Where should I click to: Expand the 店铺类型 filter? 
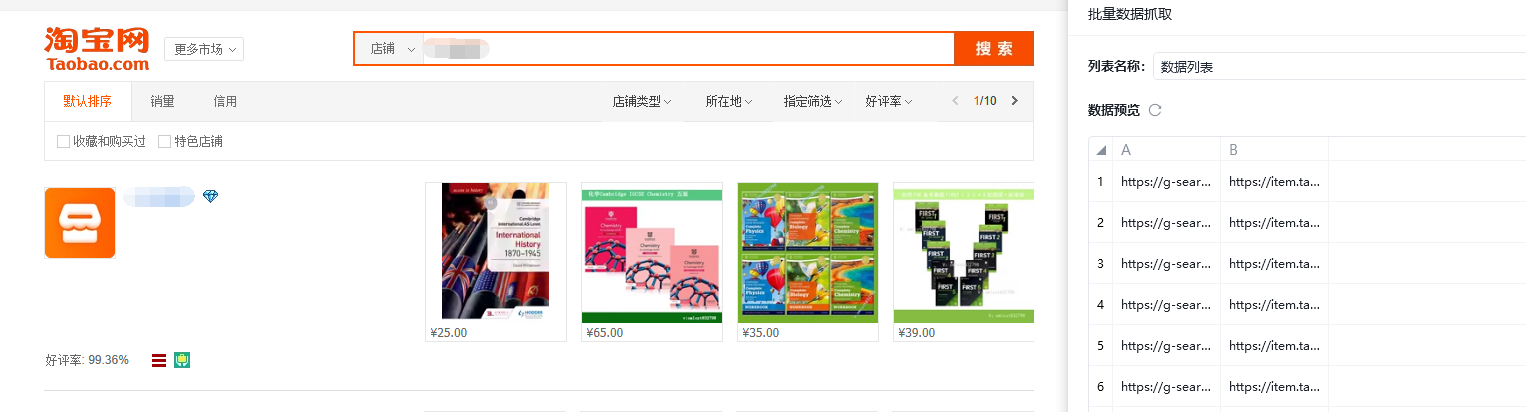click(641, 101)
